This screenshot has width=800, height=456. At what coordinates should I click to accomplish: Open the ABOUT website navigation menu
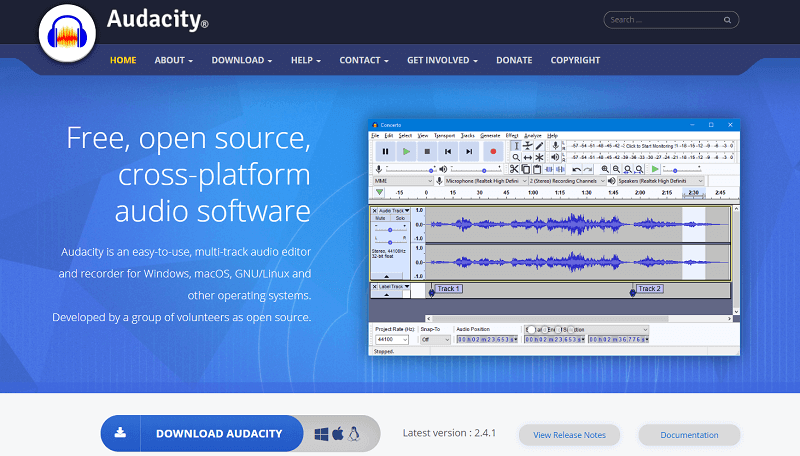pyautogui.click(x=173, y=60)
